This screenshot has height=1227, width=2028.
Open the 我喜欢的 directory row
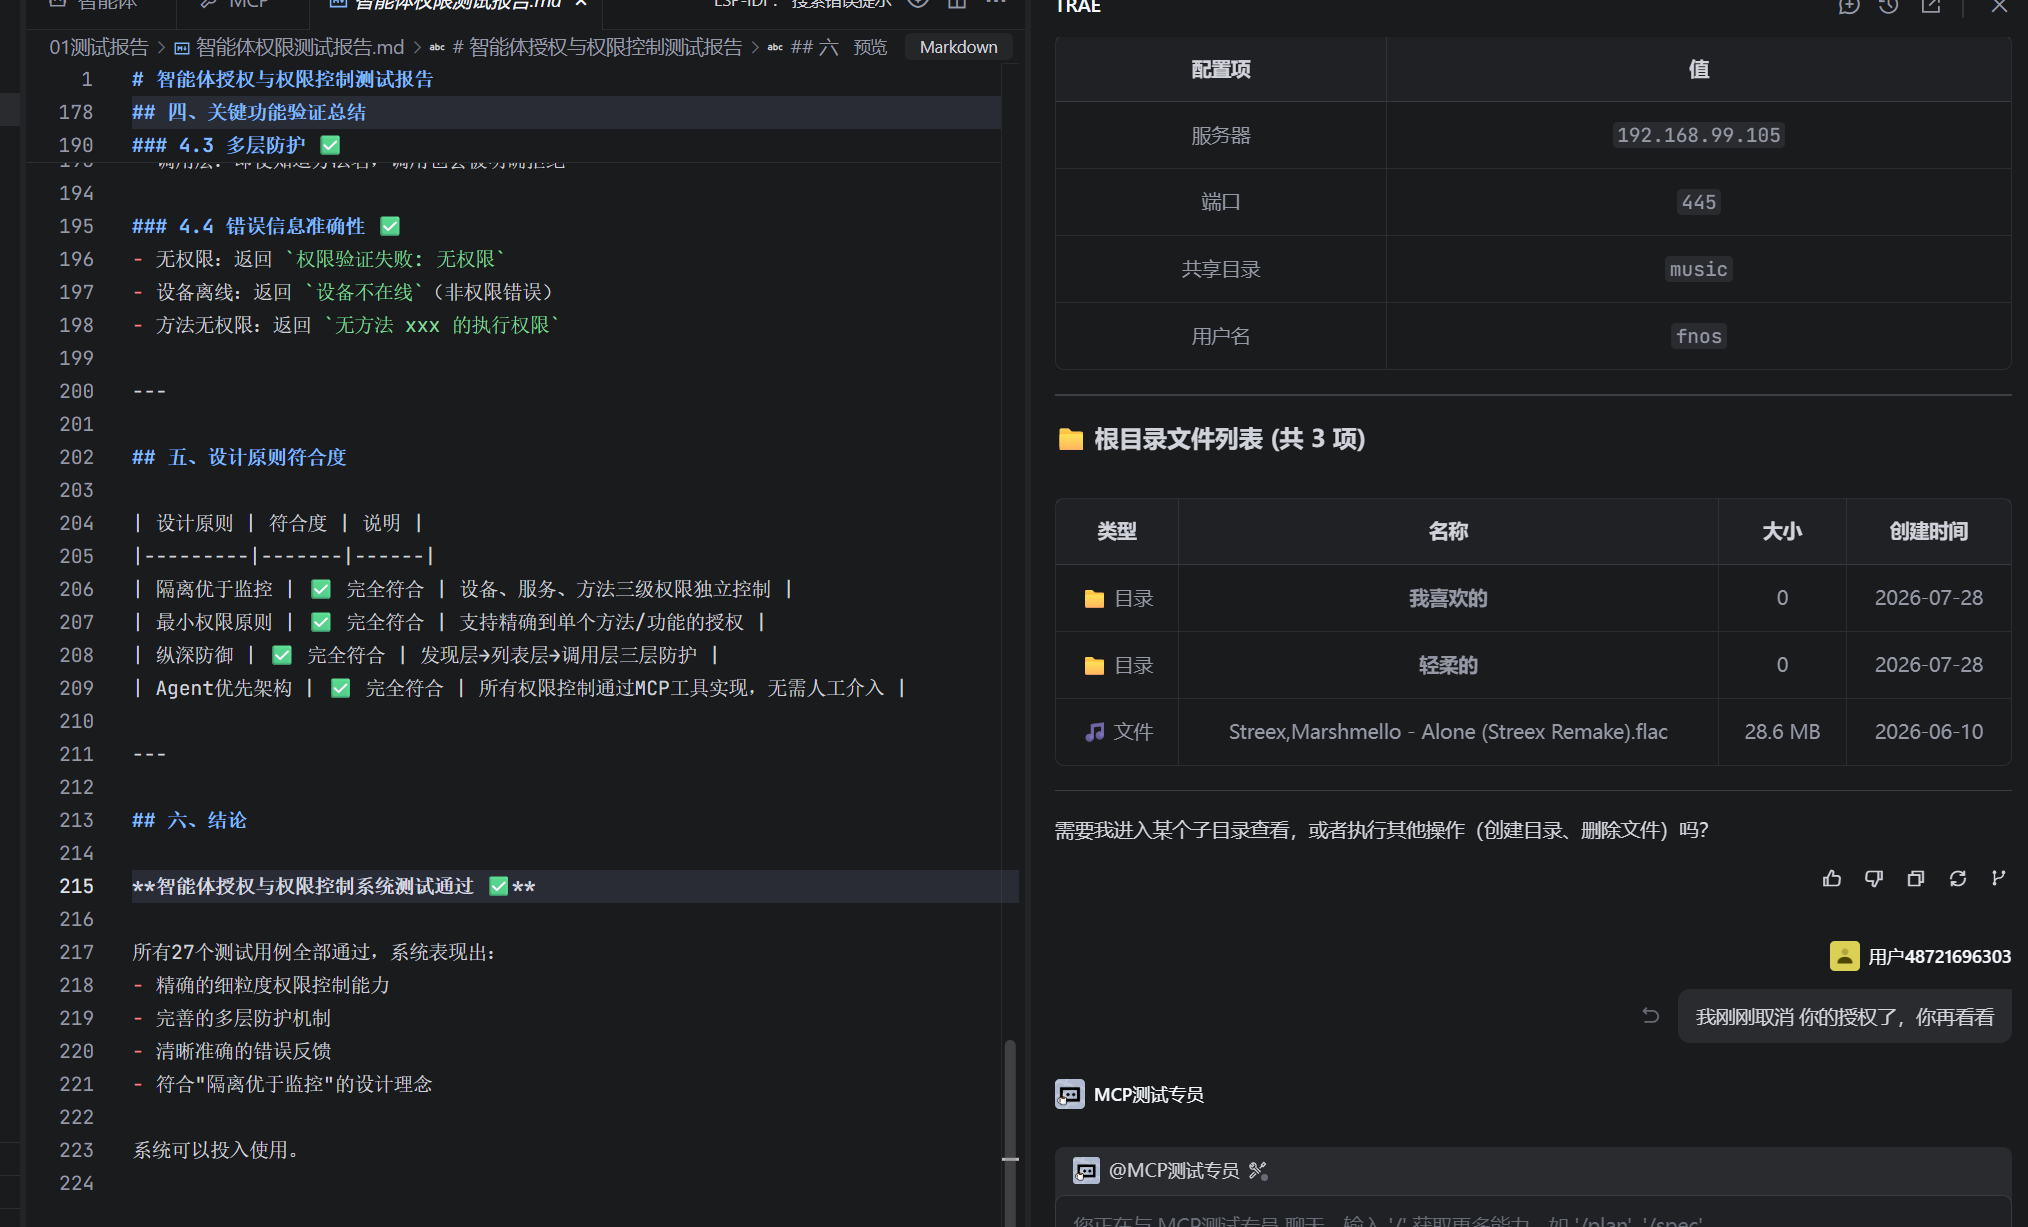(1533, 598)
